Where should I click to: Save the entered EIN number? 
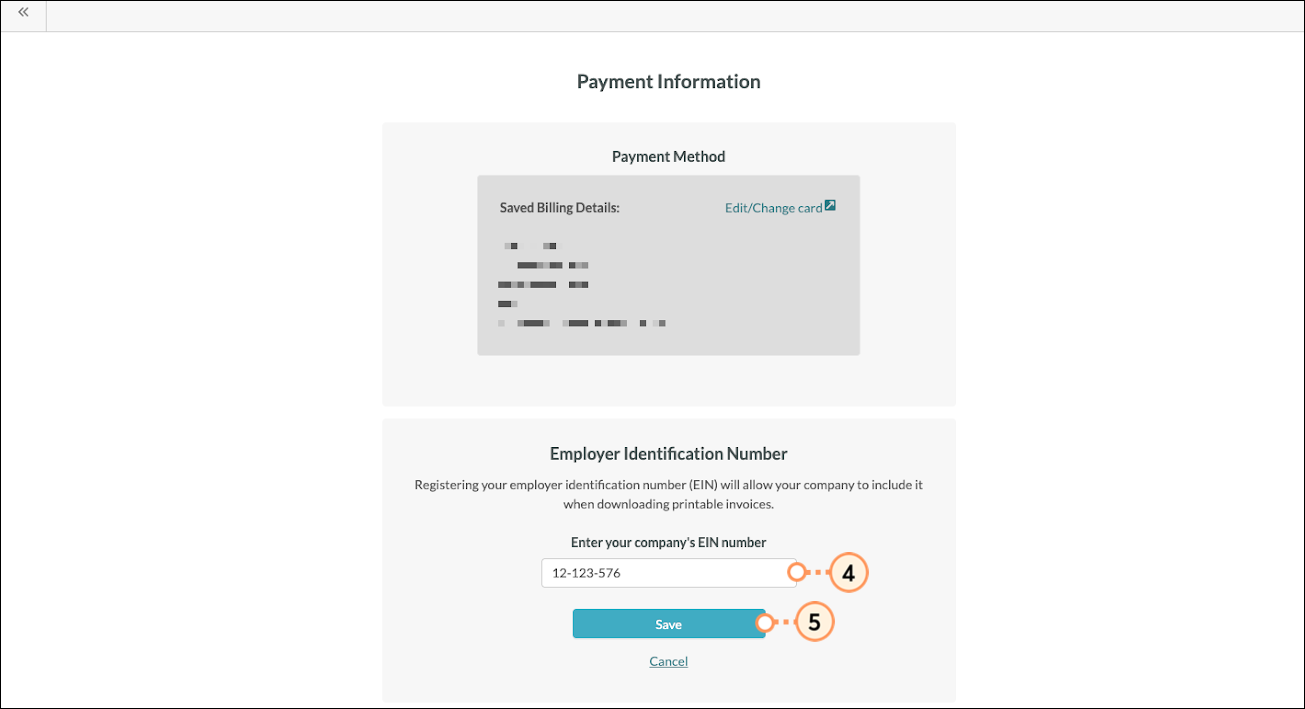click(668, 624)
